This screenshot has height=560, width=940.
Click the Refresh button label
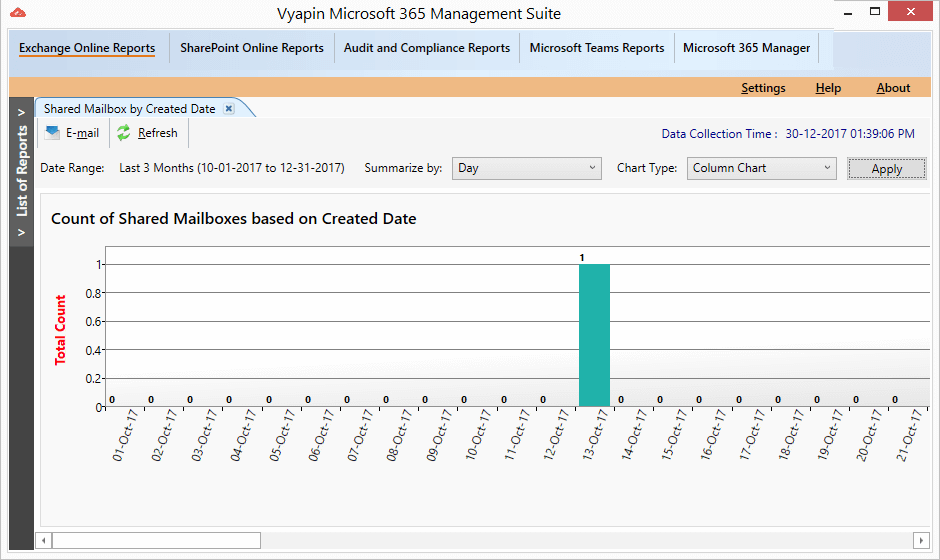pos(158,133)
